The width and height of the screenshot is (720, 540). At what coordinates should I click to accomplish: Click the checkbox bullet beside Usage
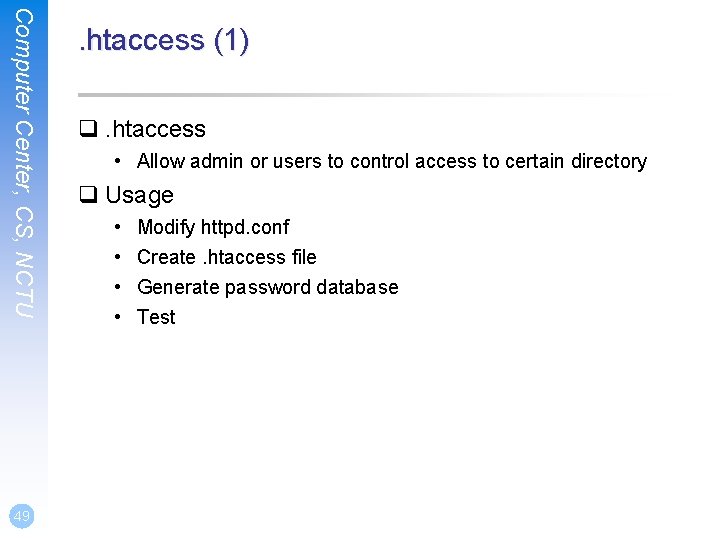pyautogui.click(x=88, y=194)
